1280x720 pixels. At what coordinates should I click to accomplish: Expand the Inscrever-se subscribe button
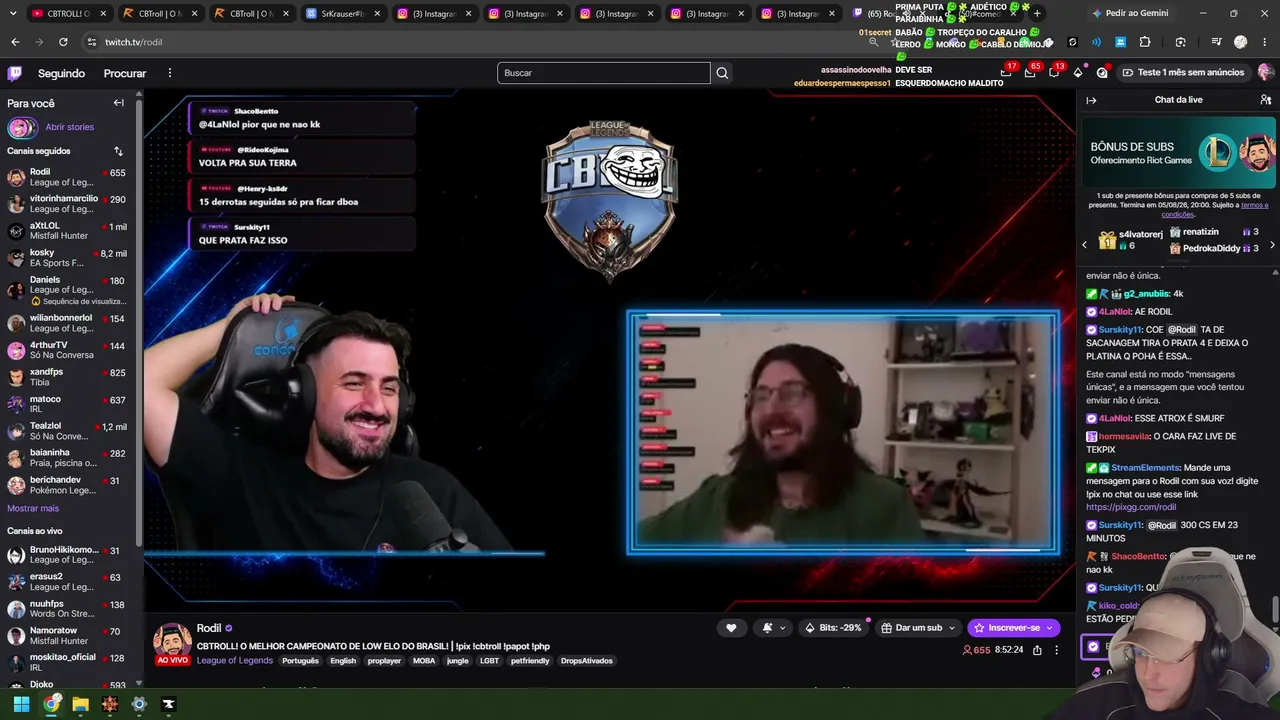pos(1013,628)
